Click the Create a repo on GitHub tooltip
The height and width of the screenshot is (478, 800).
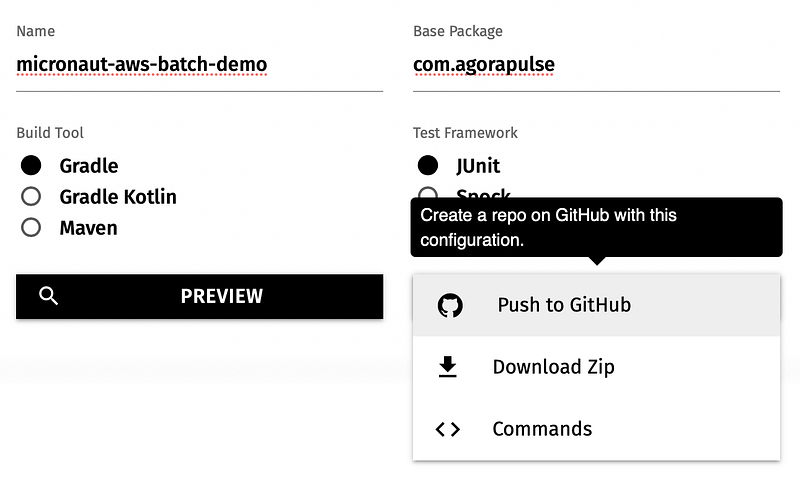[x=596, y=228]
